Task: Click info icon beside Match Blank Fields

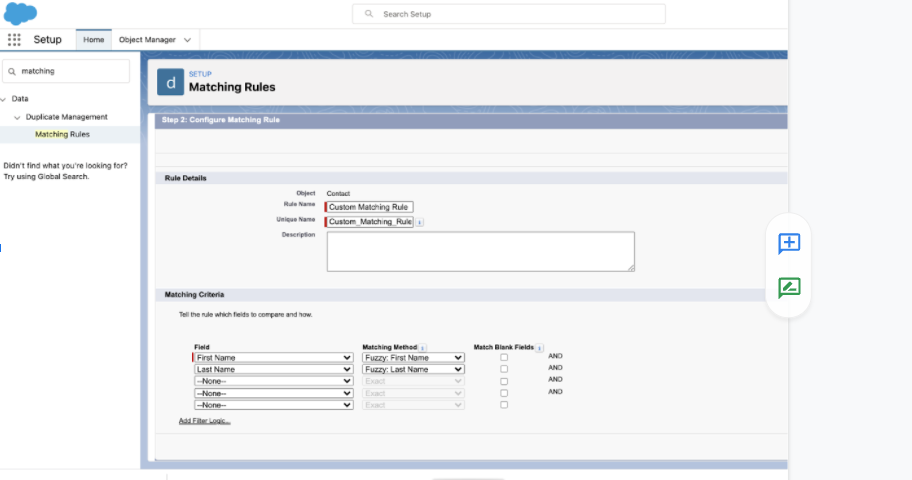Action: pyautogui.click(x=540, y=347)
